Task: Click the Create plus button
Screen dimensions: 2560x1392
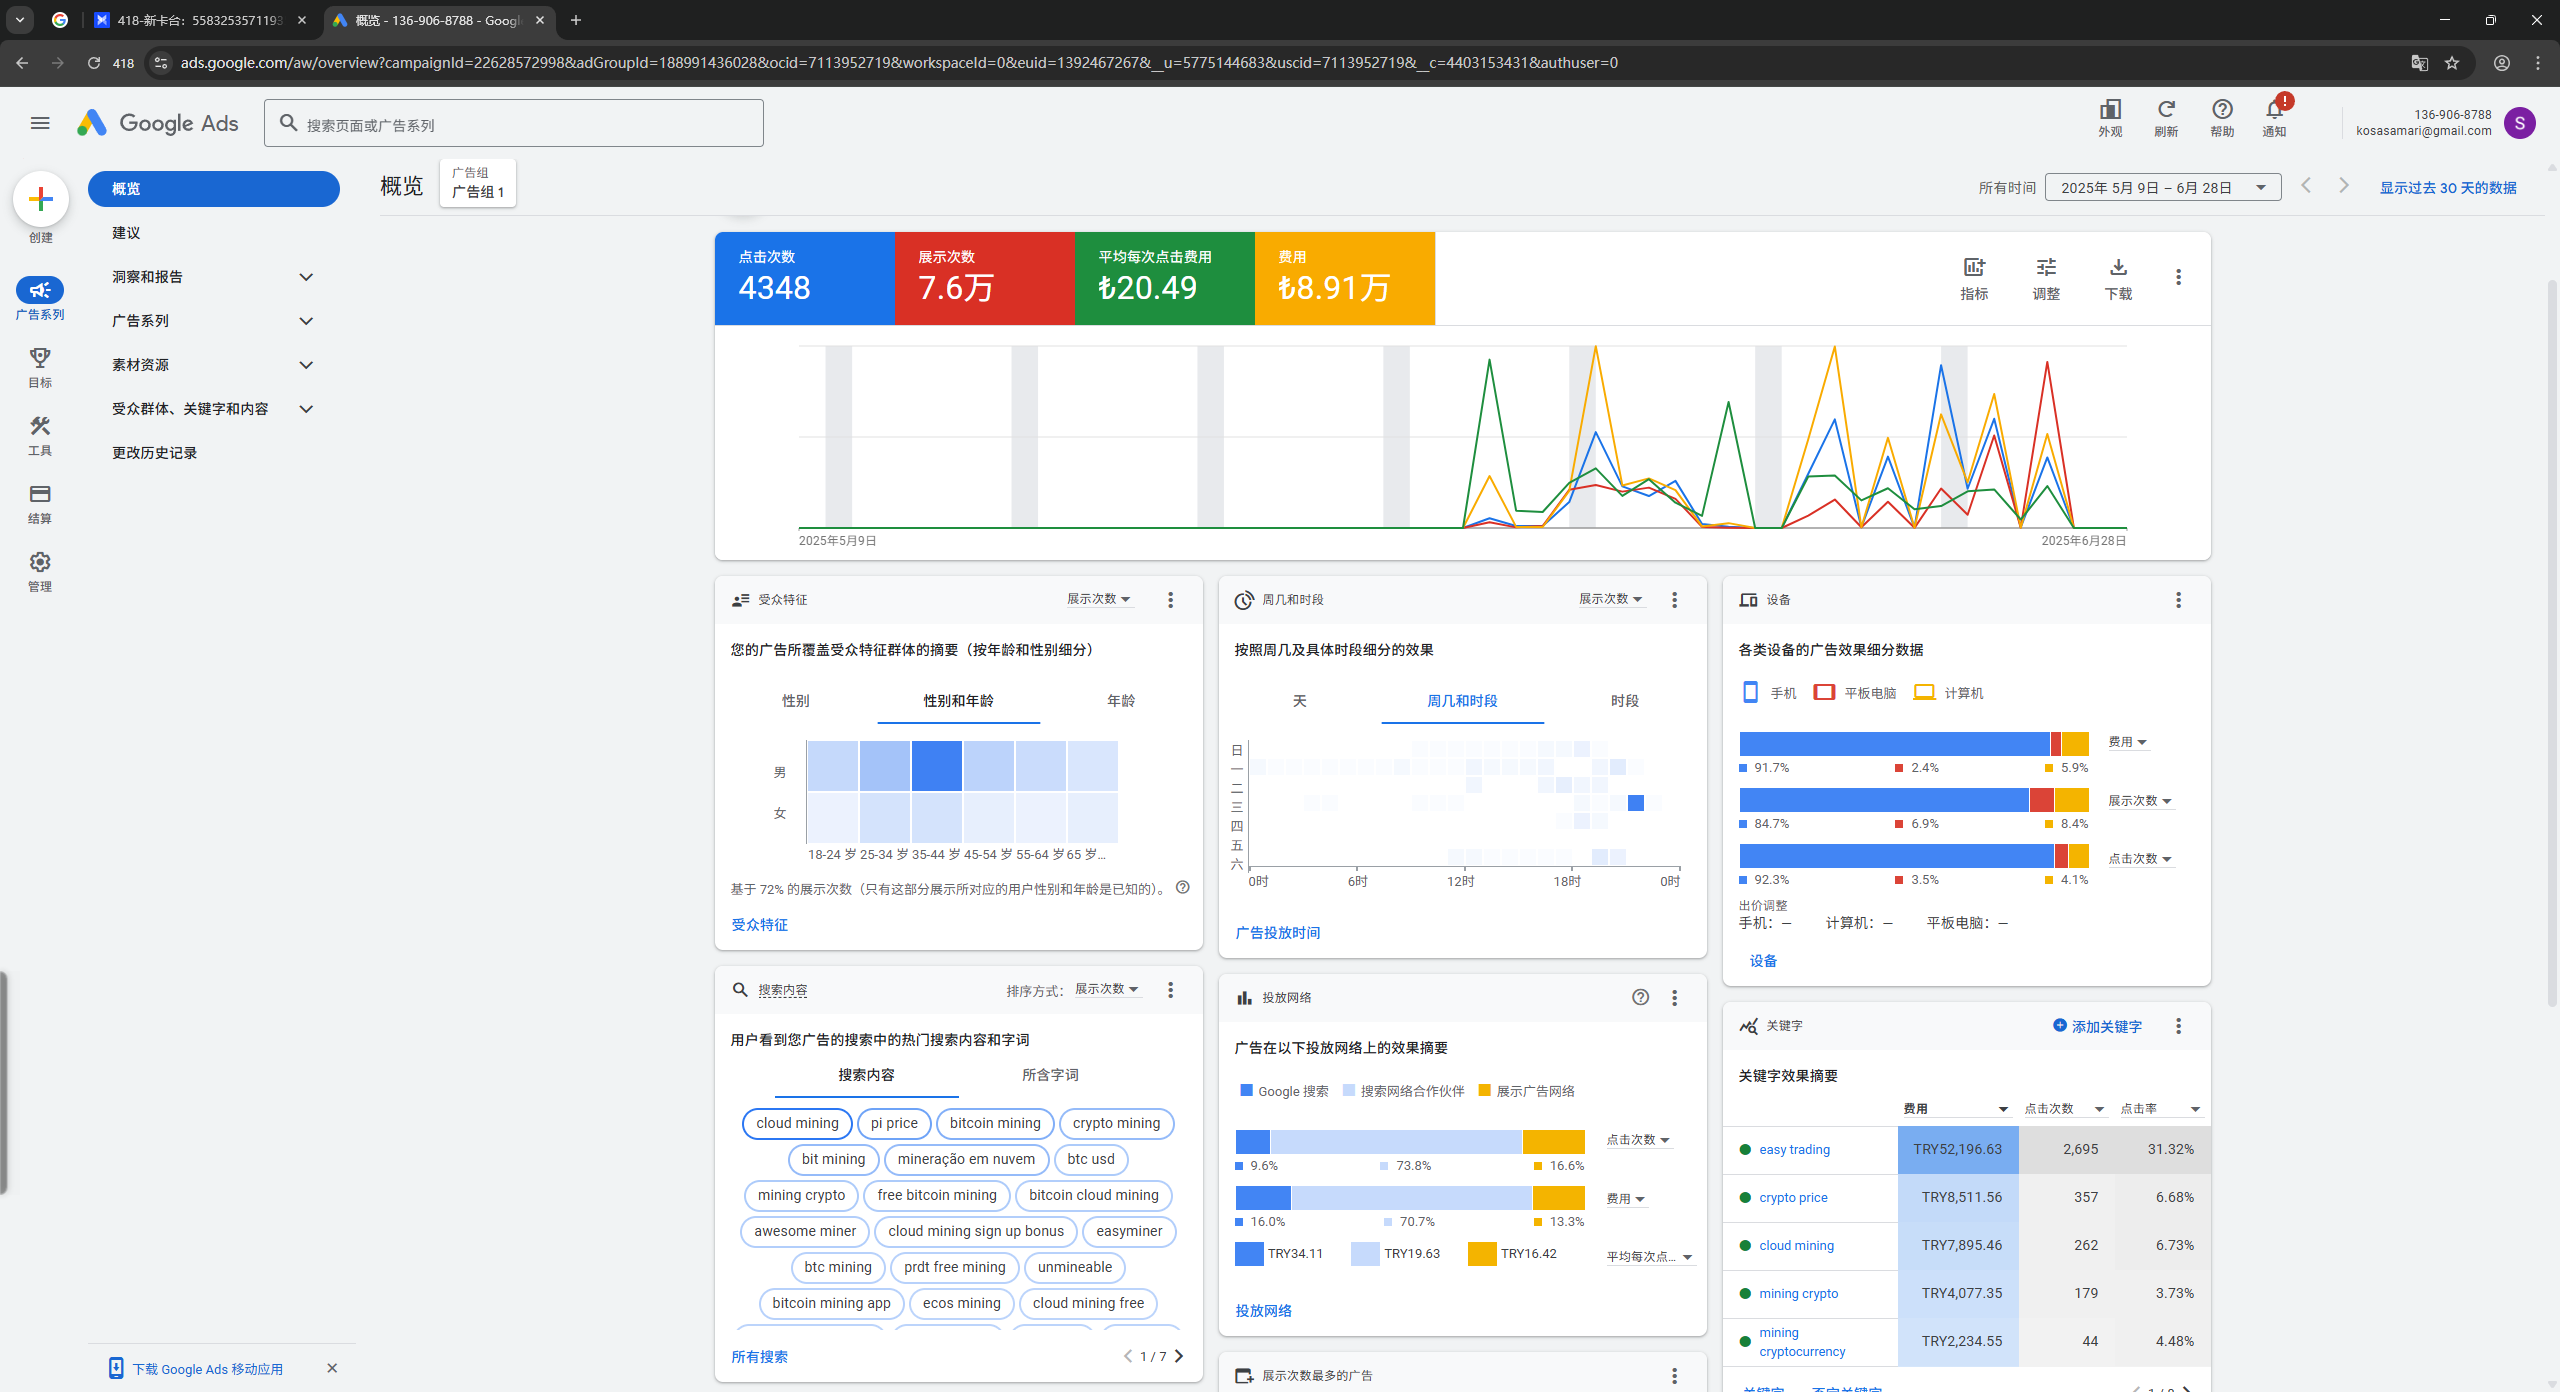Action: [x=41, y=199]
